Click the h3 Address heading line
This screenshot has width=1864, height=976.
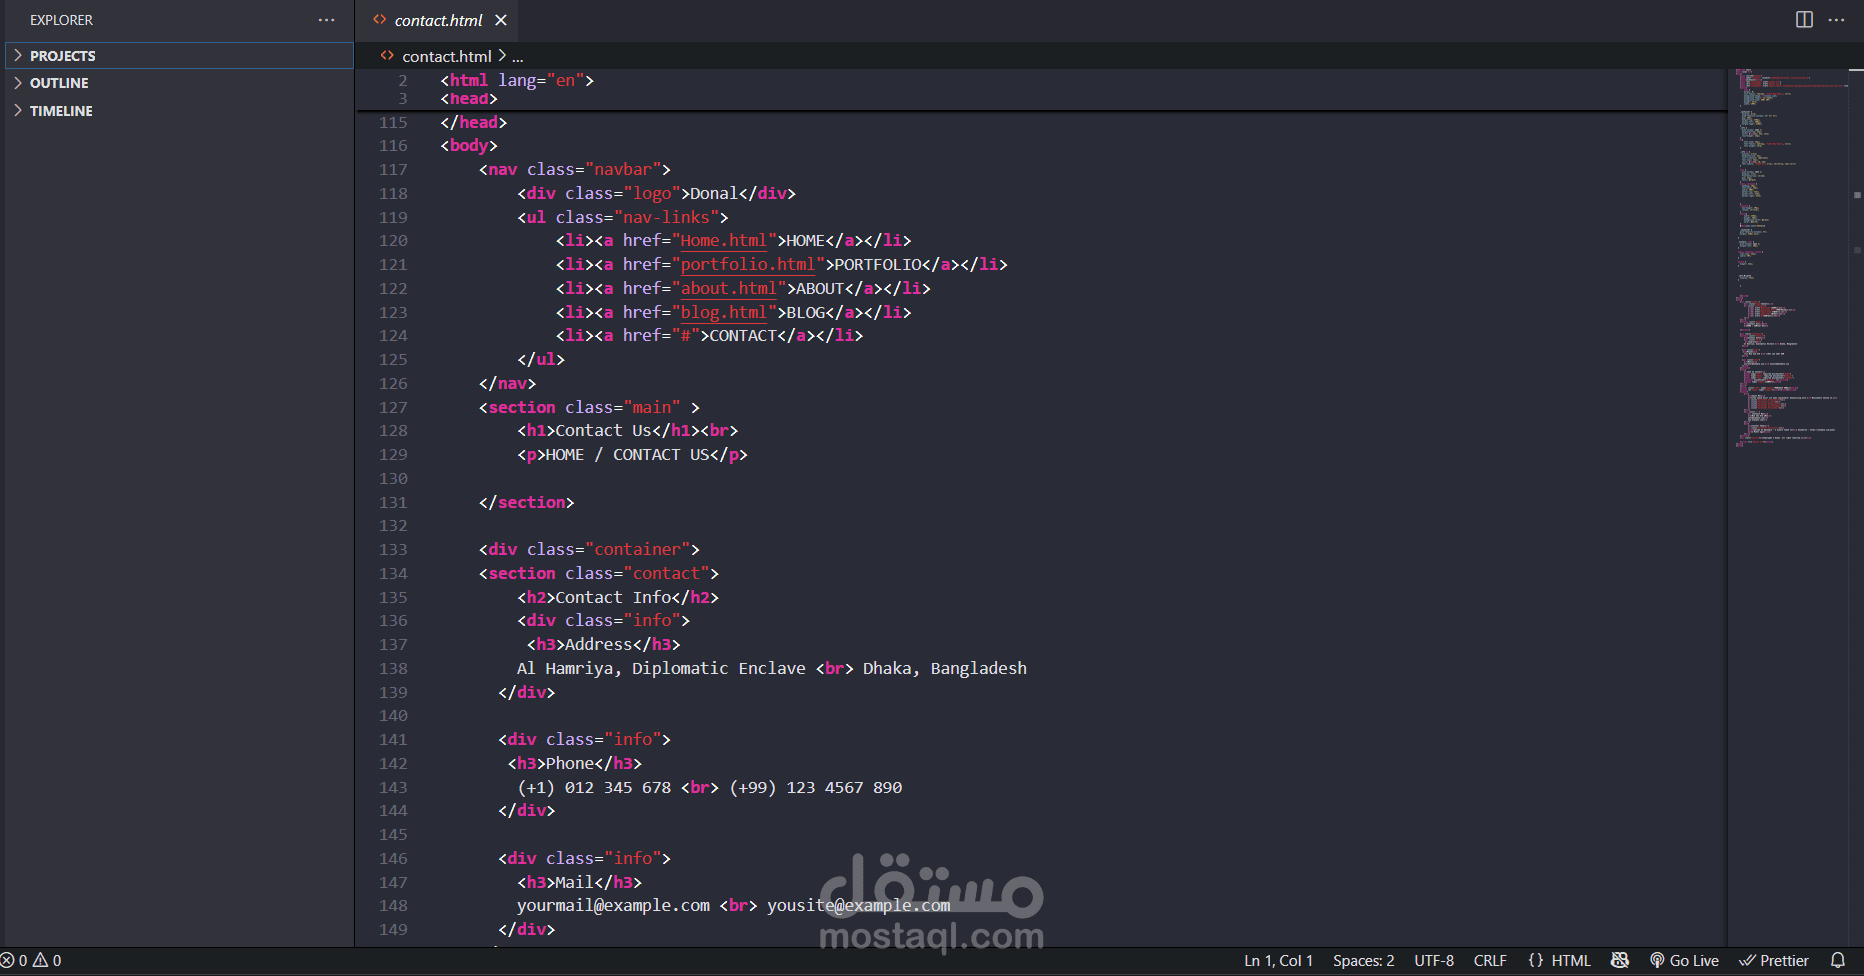pyautogui.click(x=604, y=644)
